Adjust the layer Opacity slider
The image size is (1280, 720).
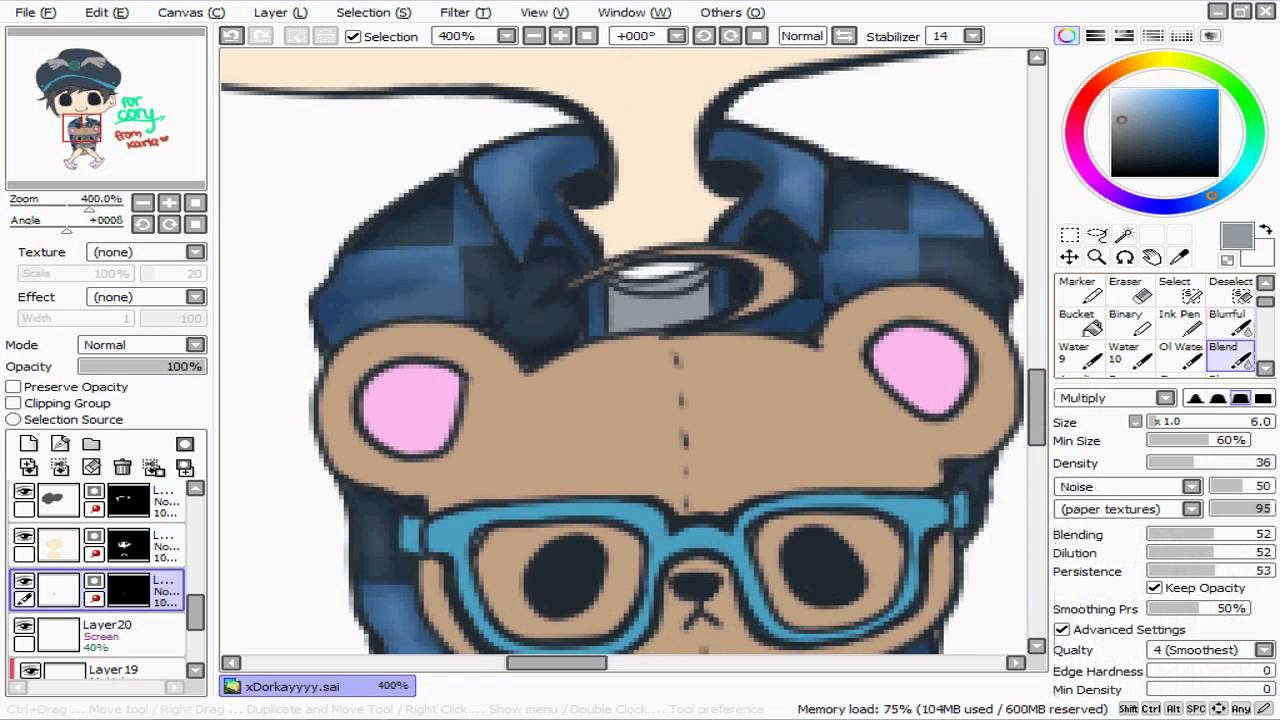(x=142, y=367)
